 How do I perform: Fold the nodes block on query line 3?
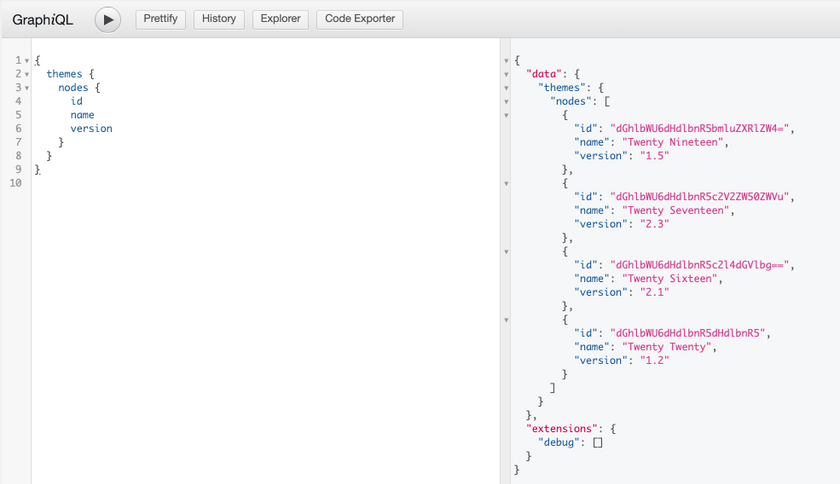[26, 88]
